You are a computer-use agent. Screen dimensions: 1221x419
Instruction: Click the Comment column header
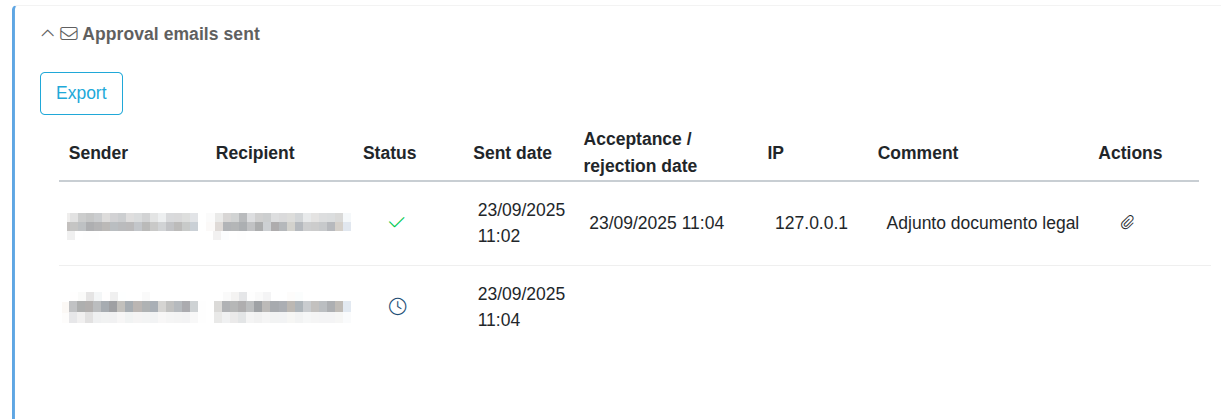pyautogui.click(x=918, y=153)
